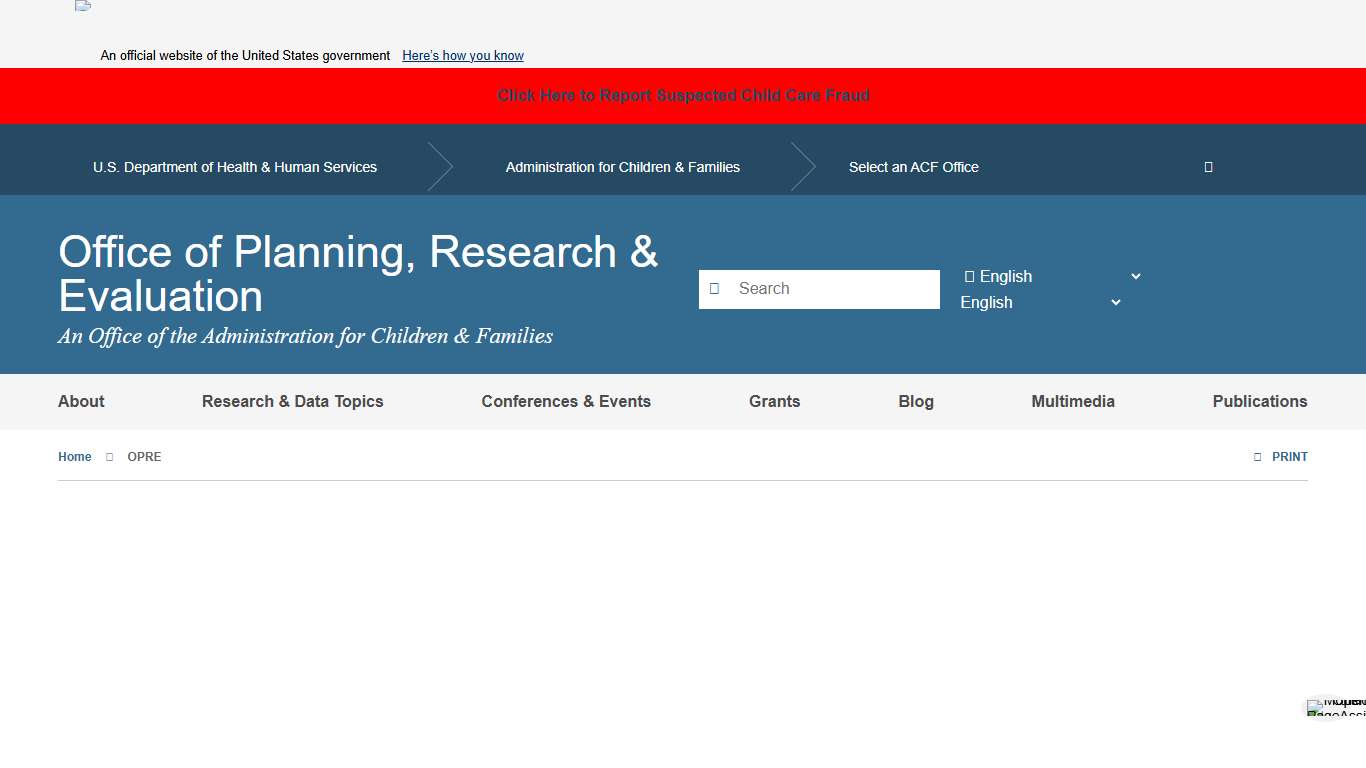Screen dimensions: 1366x768
Task: Open the About menu item
Action: 81,401
